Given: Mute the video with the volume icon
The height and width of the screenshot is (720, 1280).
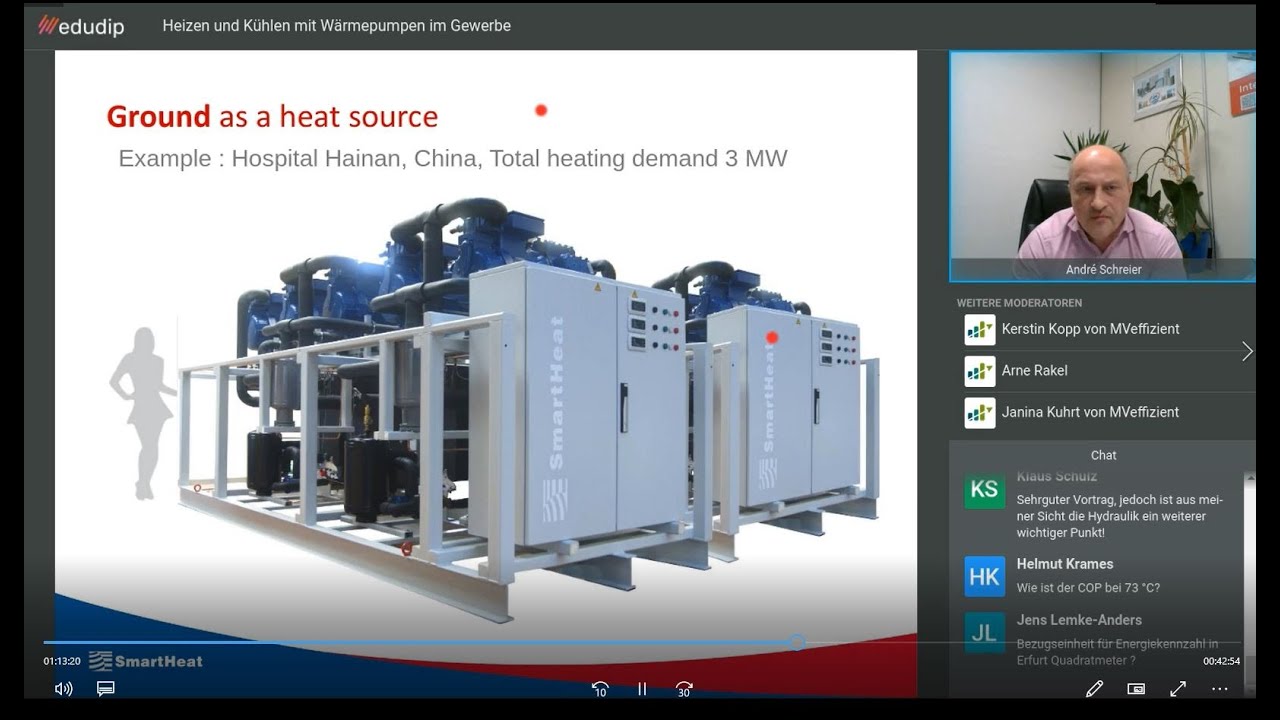Looking at the screenshot, I should 64,688.
